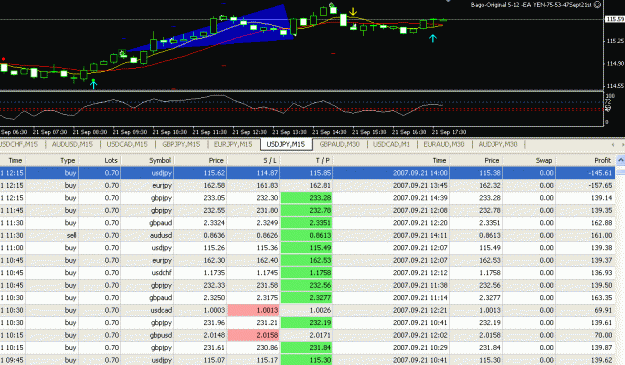Image resolution: width=625 pixels, height=365 pixels.
Task: Open the AUDJPY,M30 chart tab
Action: click(x=498, y=144)
